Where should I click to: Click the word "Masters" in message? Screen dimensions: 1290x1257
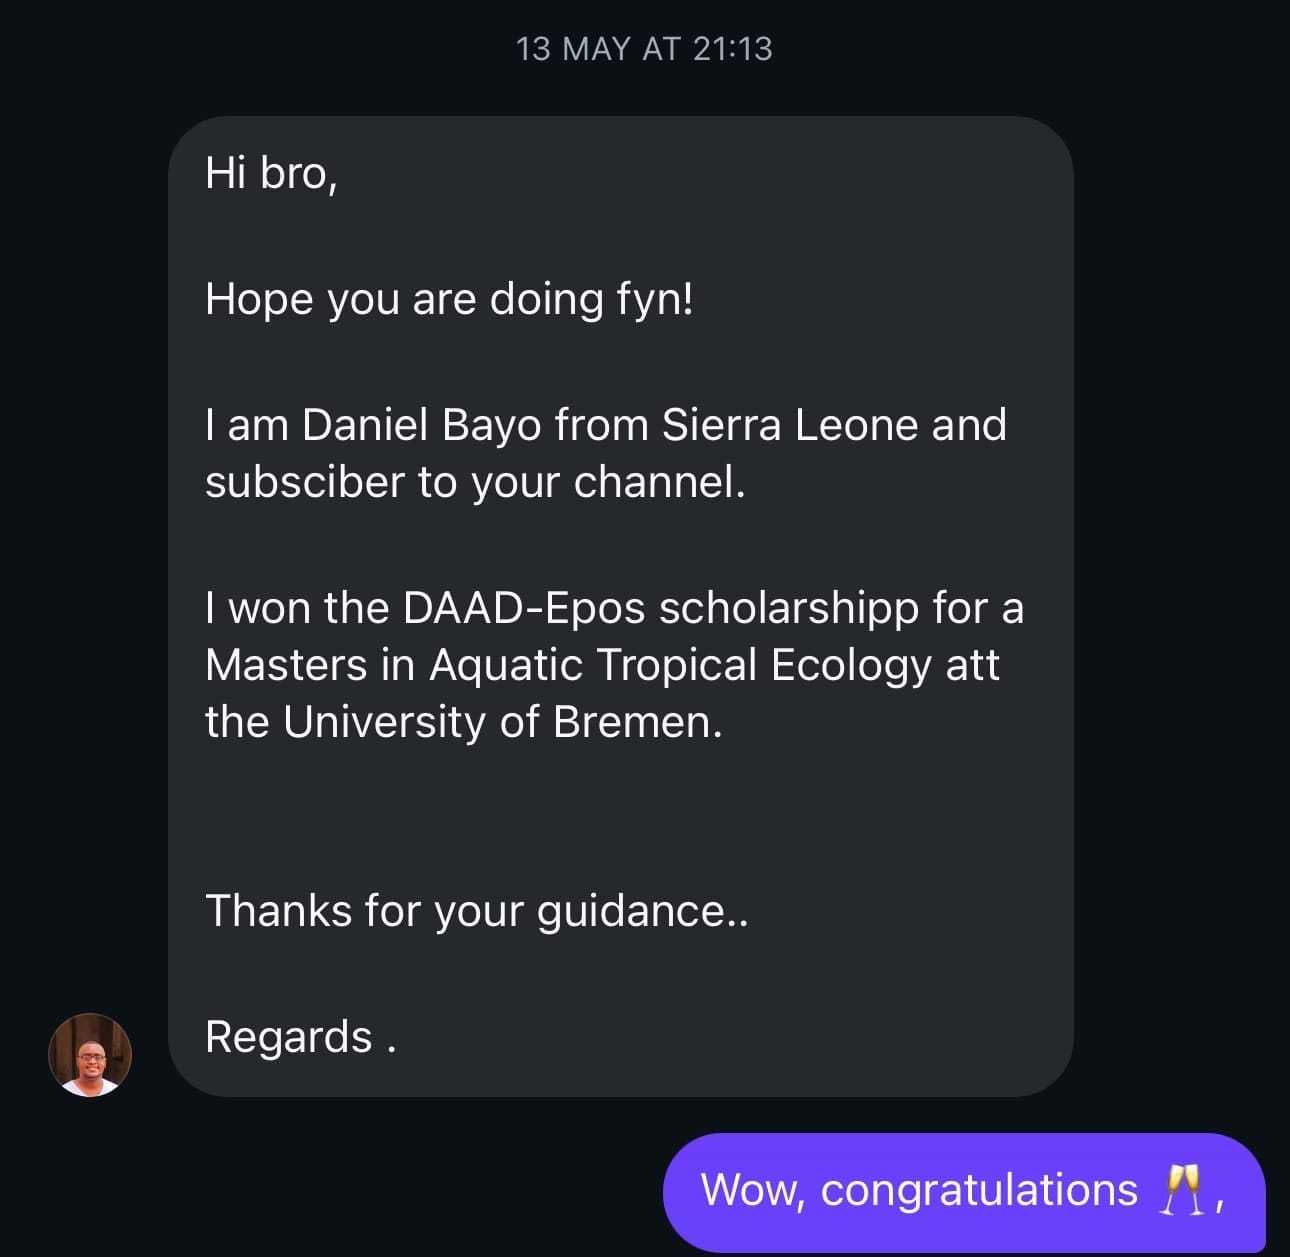(286, 665)
